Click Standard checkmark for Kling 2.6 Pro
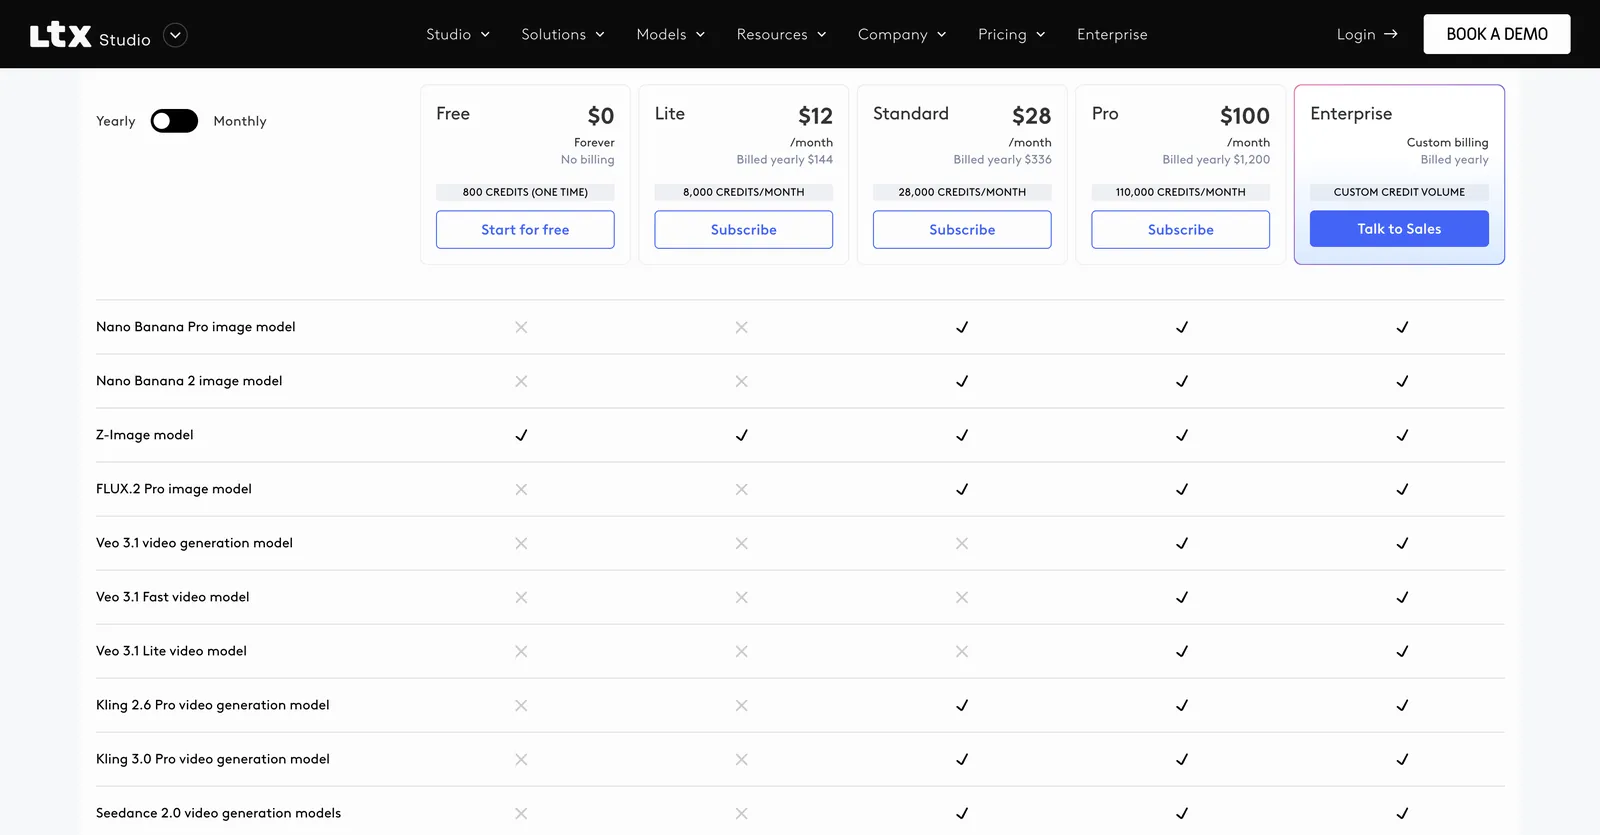1600x835 pixels. pos(962,705)
